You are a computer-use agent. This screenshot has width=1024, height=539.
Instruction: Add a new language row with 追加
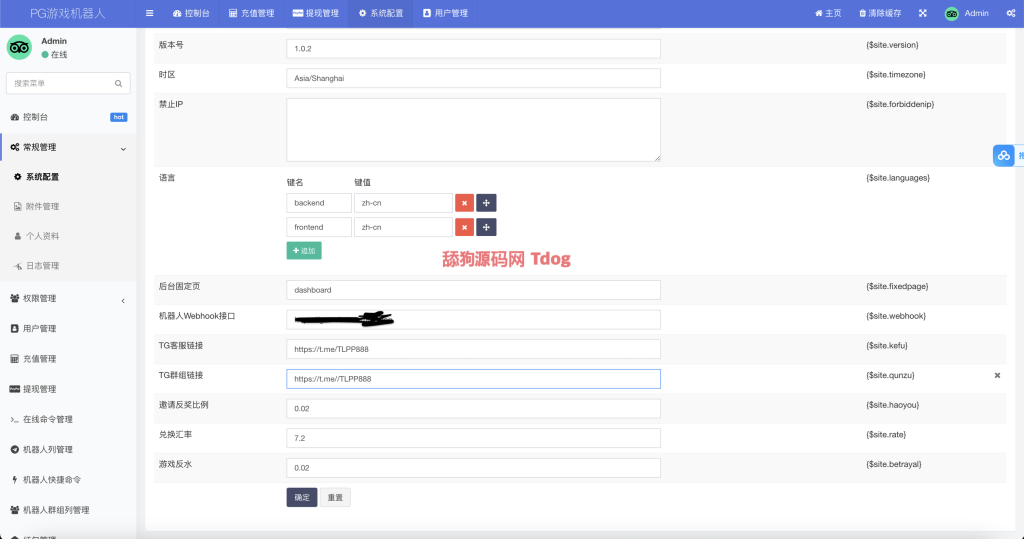(x=304, y=250)
